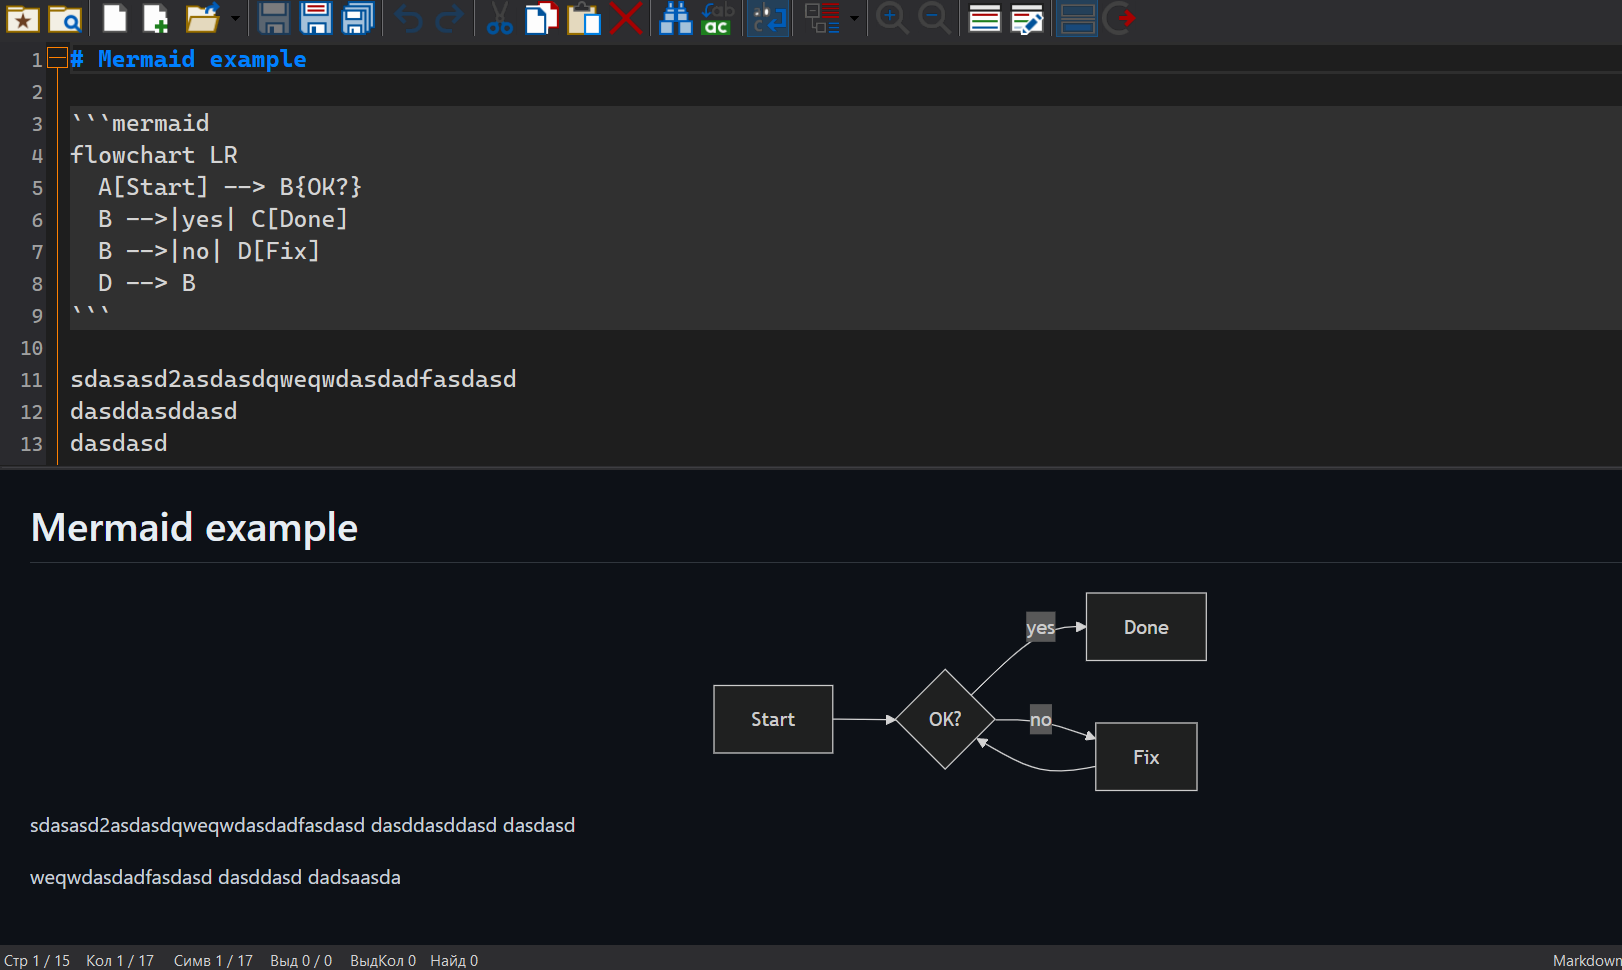Click the 'yes' edge label
The width and height of the screenshot is (1622, 970).
pyautogui.click(x=1040, y=627)
